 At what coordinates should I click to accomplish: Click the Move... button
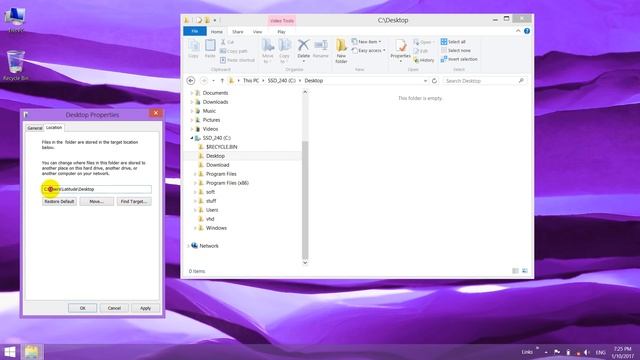[96, 202]
